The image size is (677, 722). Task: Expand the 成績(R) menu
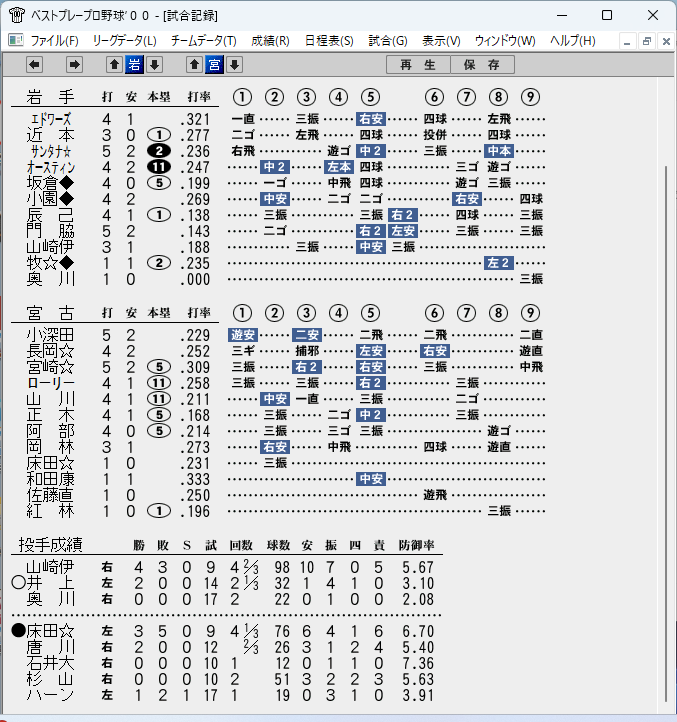[270, 41]
